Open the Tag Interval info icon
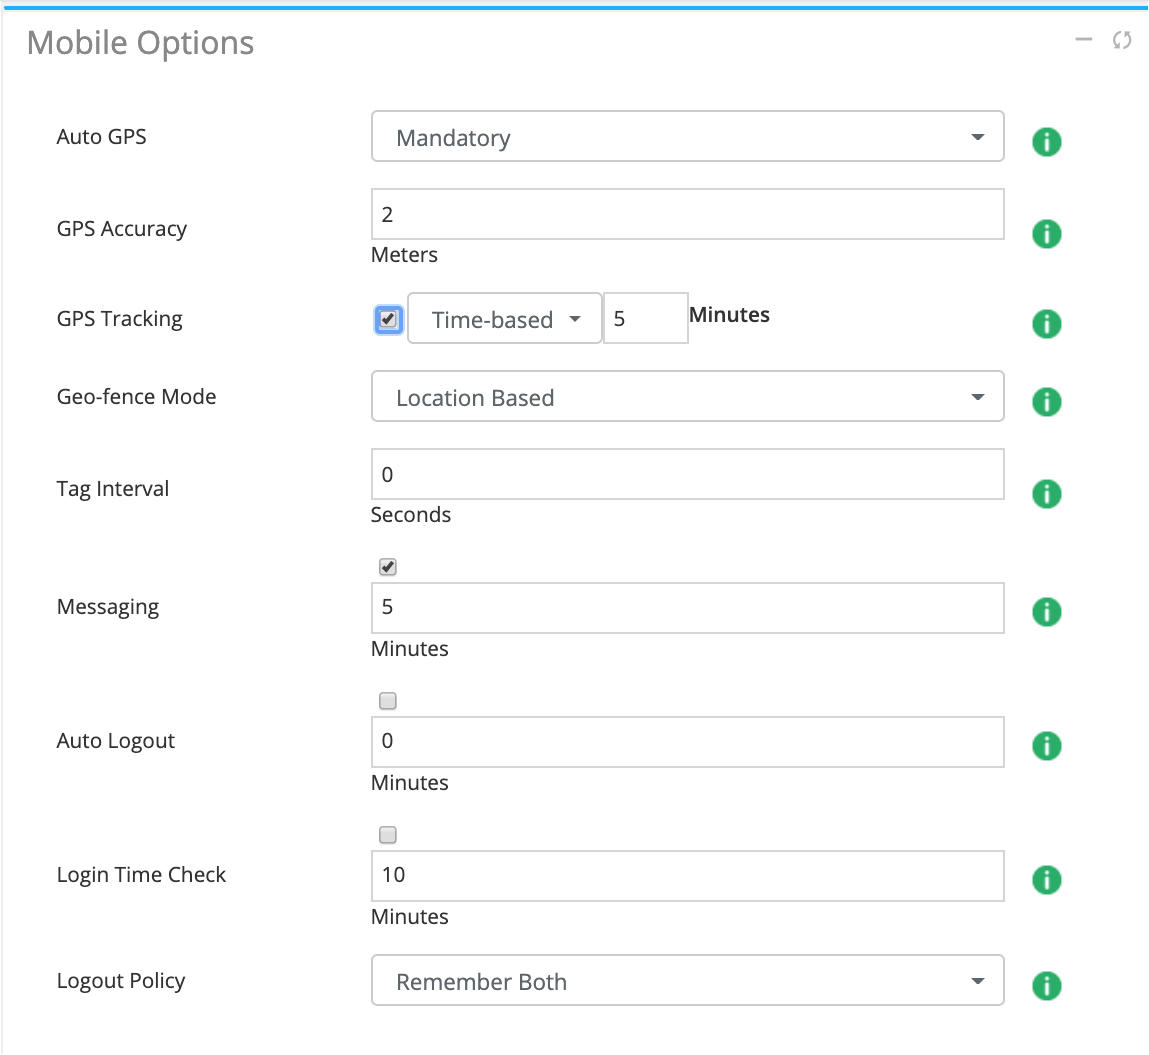The height and width of the screenshot is (1055, 1149). tap(1046, 494)
